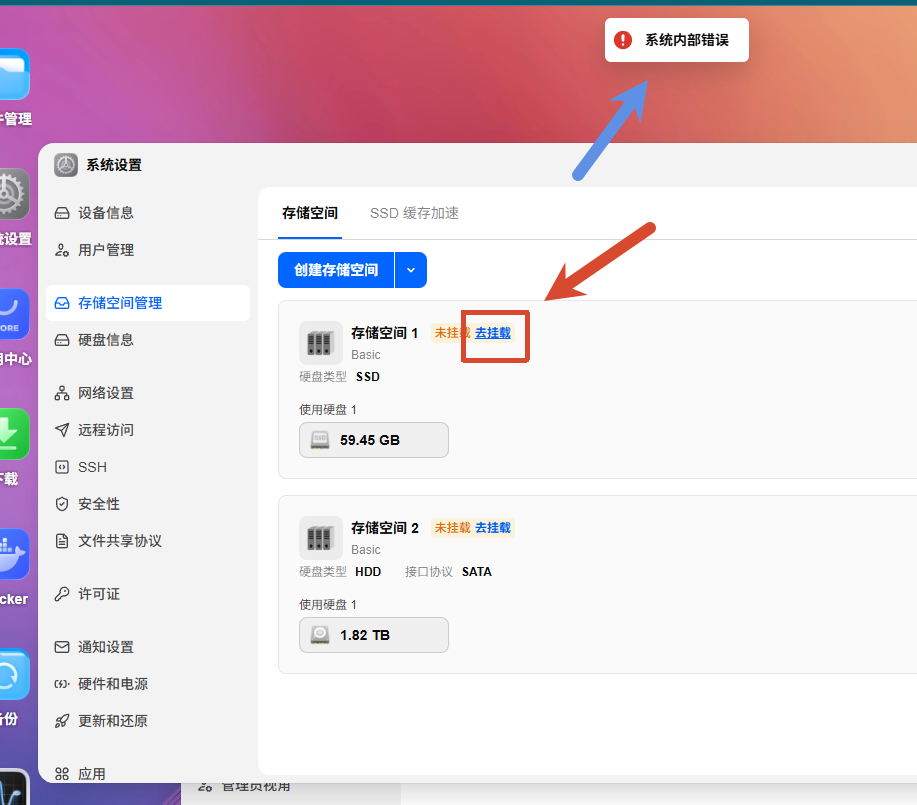The height and width of the screenshot is (805, 917).
Task: Click the 应用 grid icon
Action: tap(62, 774)
